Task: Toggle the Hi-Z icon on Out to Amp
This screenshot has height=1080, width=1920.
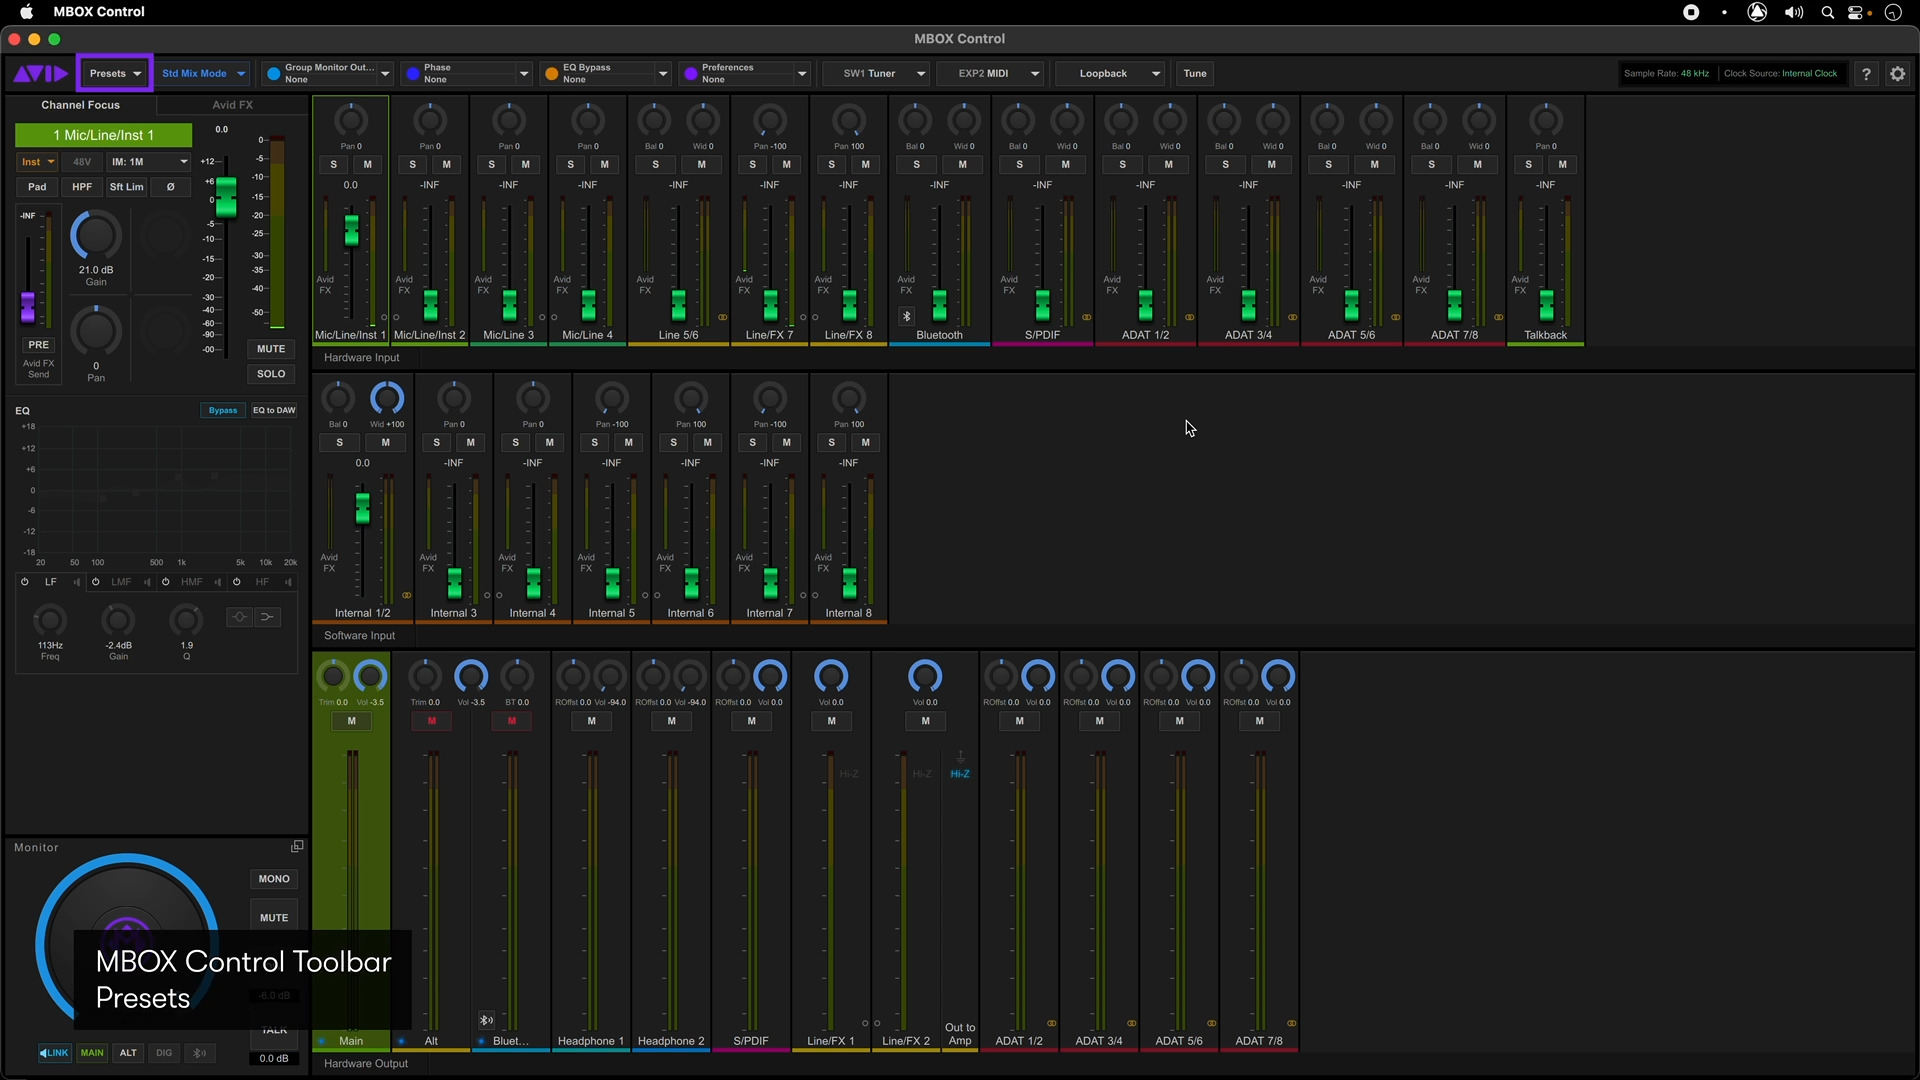Action: (x=959, y=774)
